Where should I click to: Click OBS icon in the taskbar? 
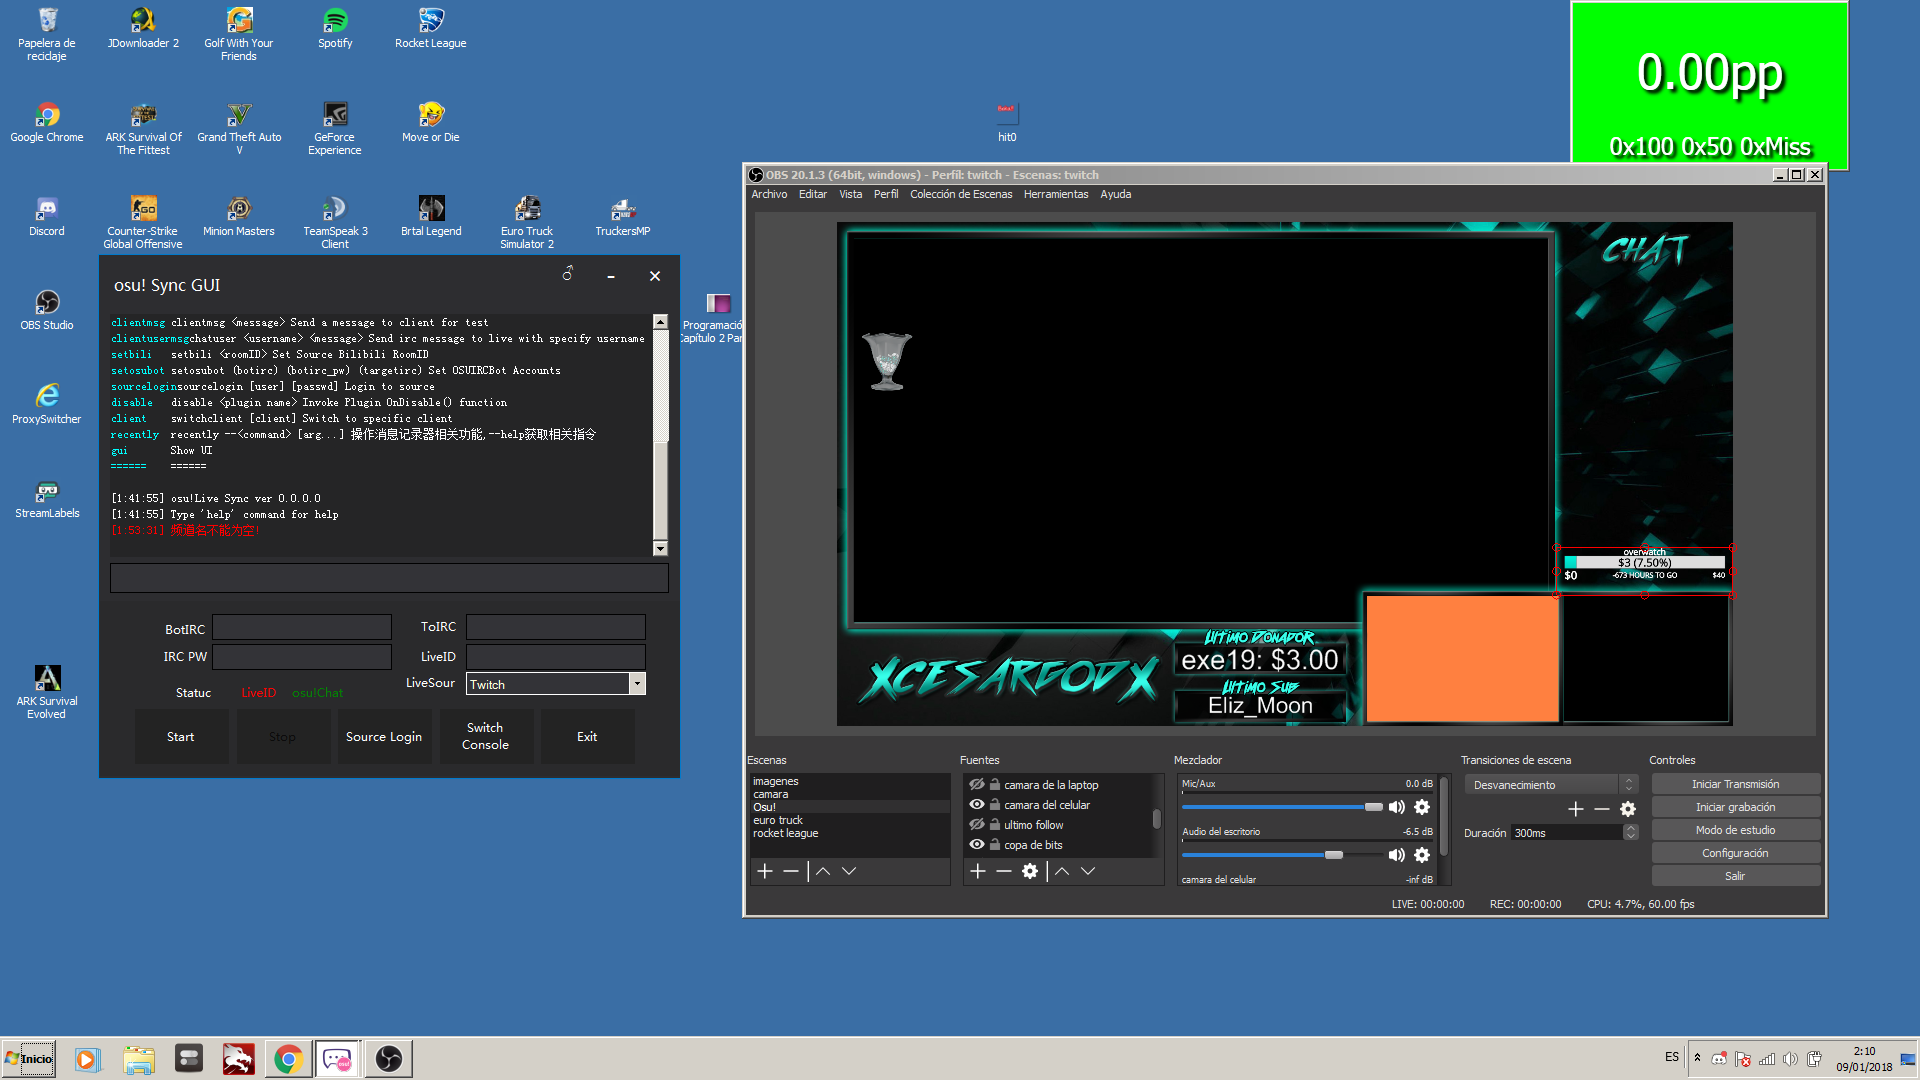click(389, 1059)
